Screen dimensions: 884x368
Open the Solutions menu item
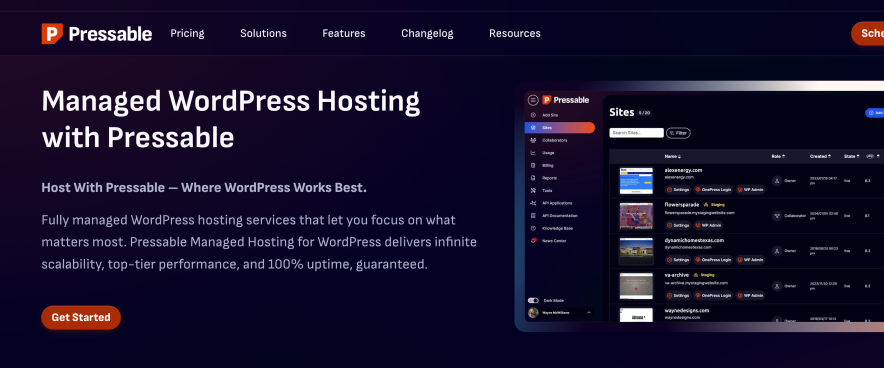tap(263, 33)
